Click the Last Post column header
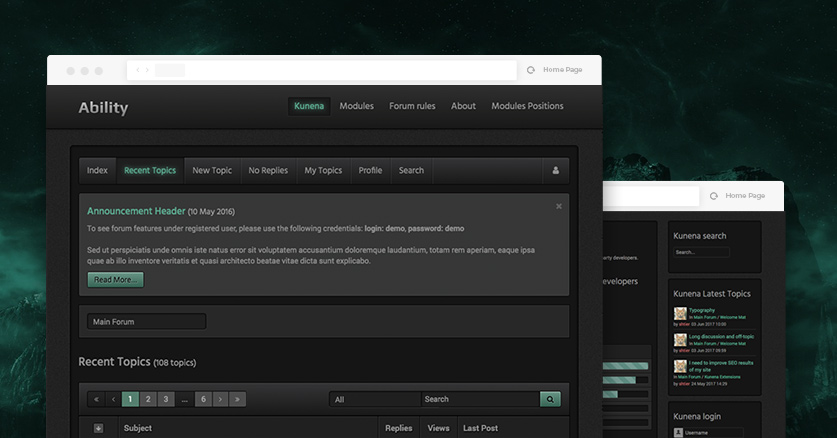The height and width of the screenshot is (438, 837). [480, 428]
